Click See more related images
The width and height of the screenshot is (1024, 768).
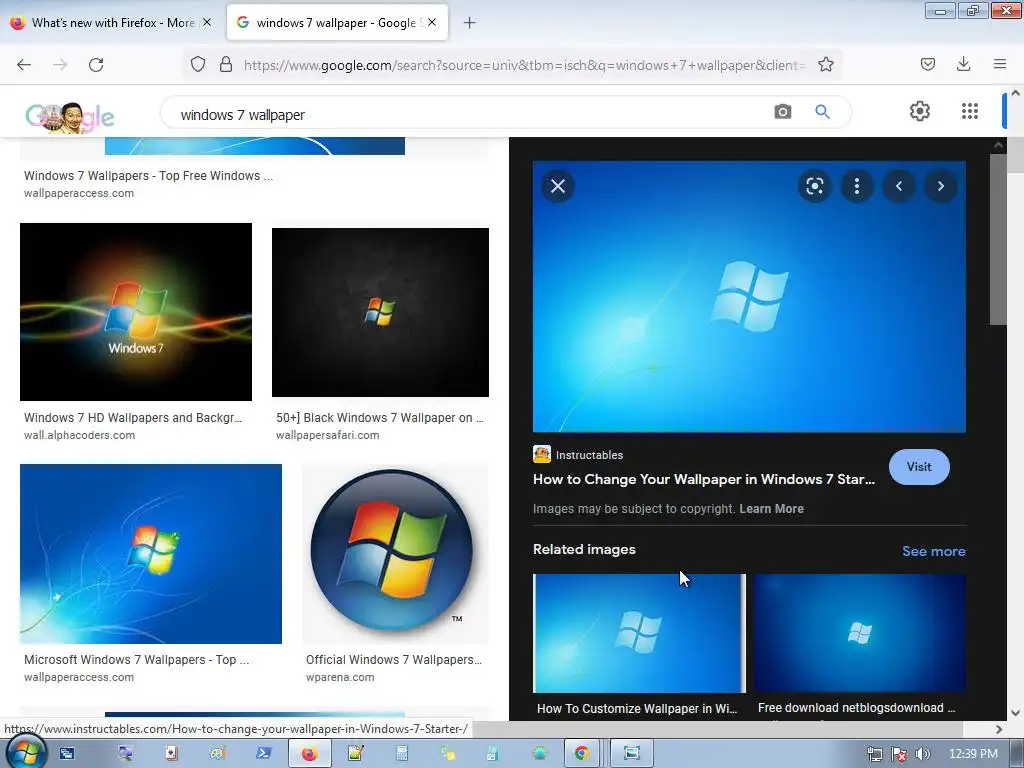(x=933, y=551)
